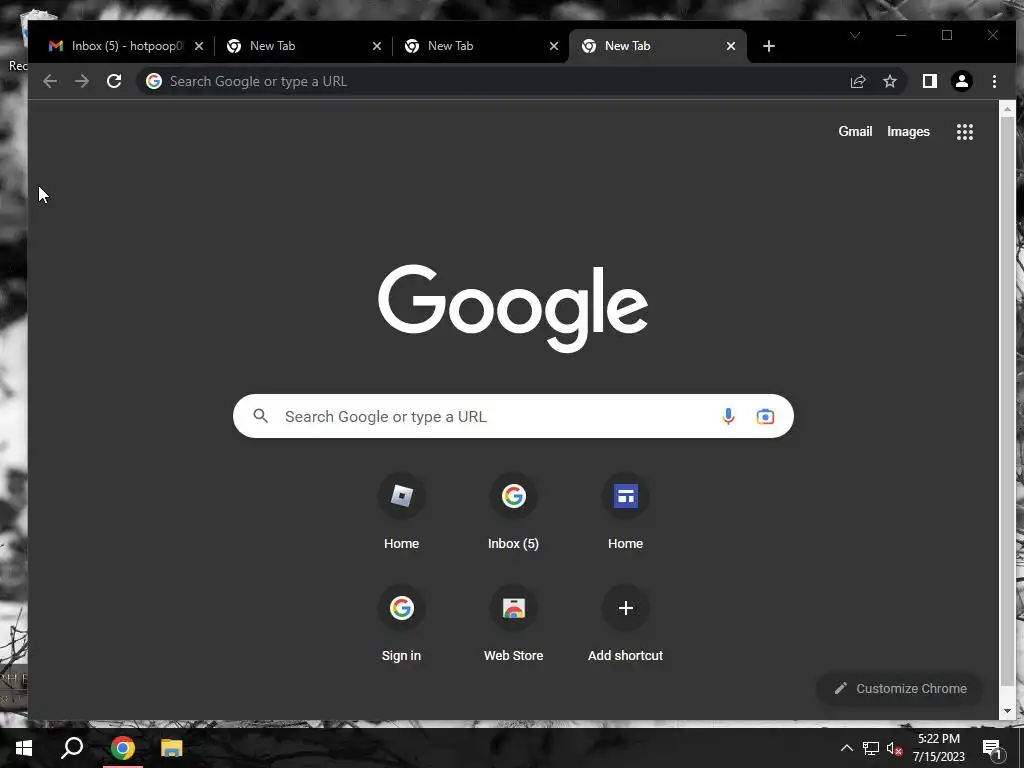
Task: Open the notification center icon
Action: pos(992,748)
